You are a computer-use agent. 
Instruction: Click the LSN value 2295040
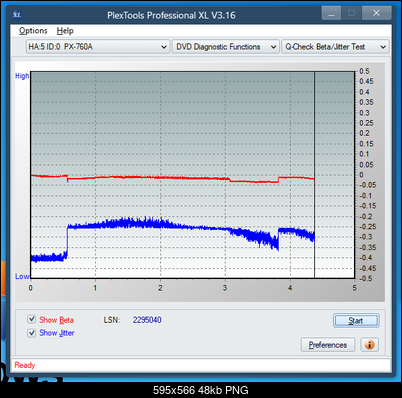click(147, 320)
